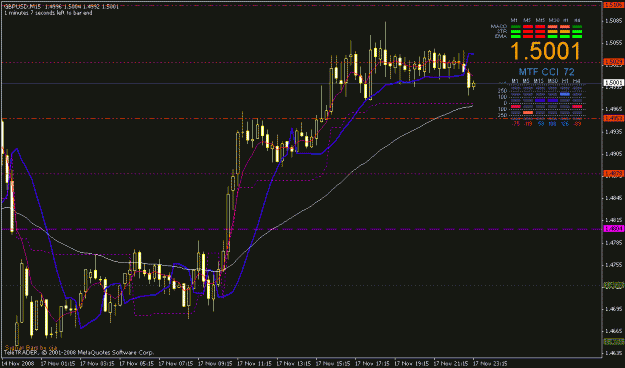Screen dimensions: 625x368
Task: Click the 17 Nov 17:15 time label
Action: [372, 363]
